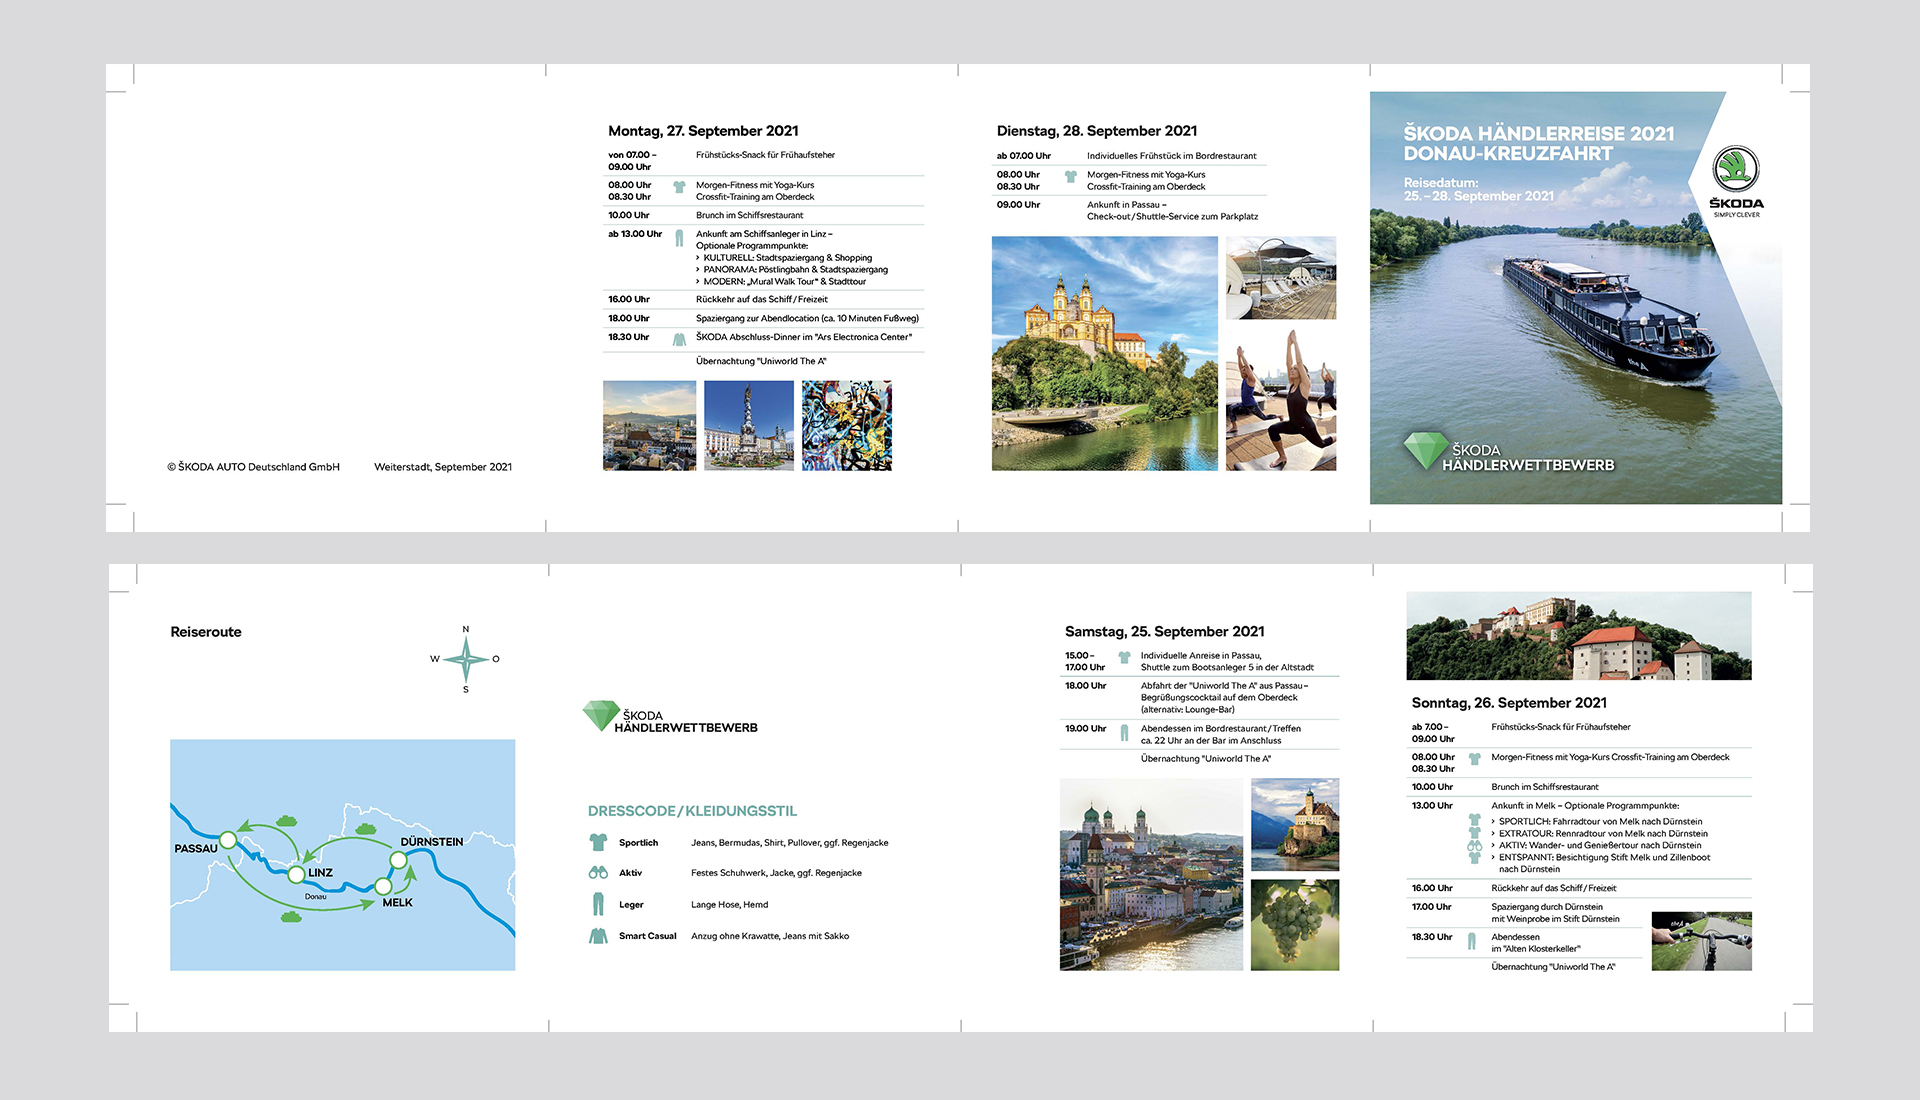
Task: Select the Smart Casual jacket icon
Action: (x=598, y=936)
